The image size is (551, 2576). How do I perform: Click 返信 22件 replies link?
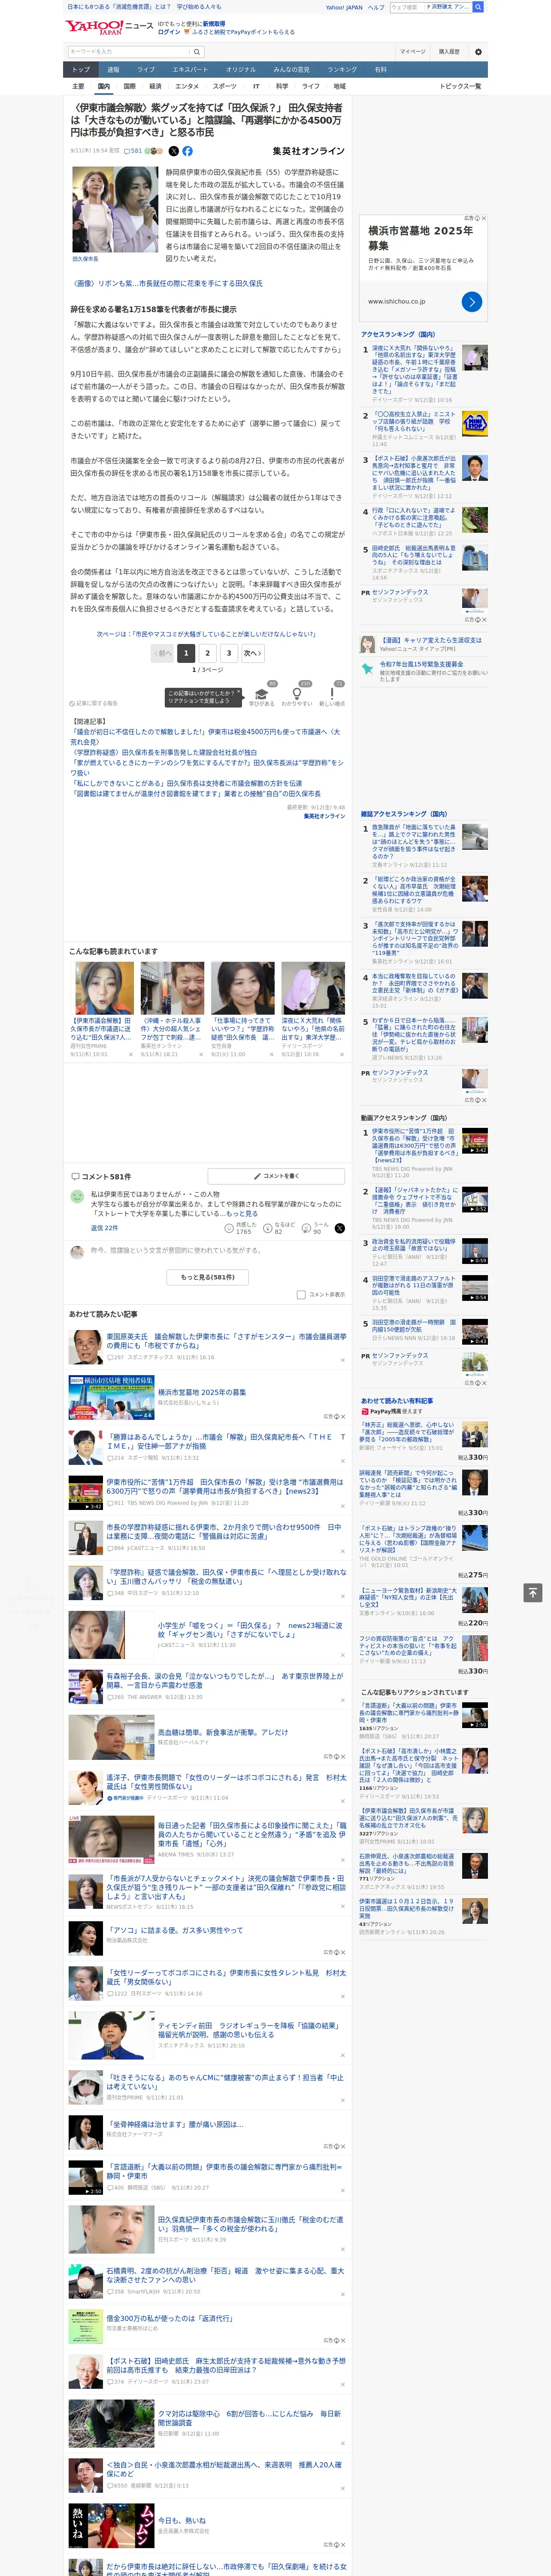104,1227
